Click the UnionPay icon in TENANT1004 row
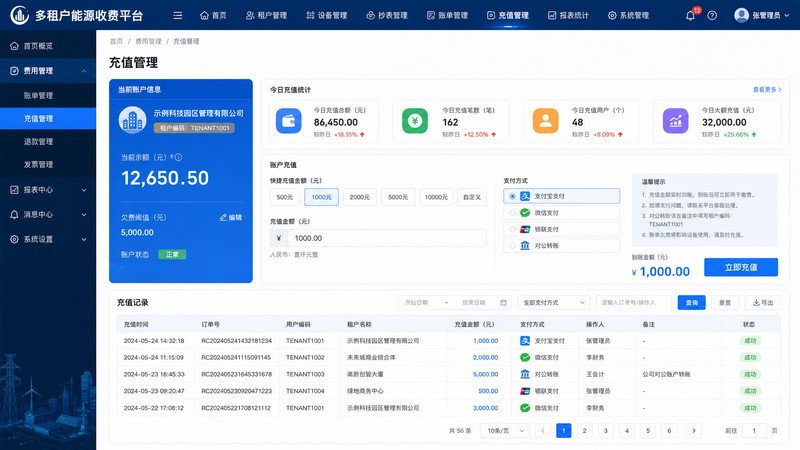The width and height of the screenshot is (800, 450). point(524,391)
